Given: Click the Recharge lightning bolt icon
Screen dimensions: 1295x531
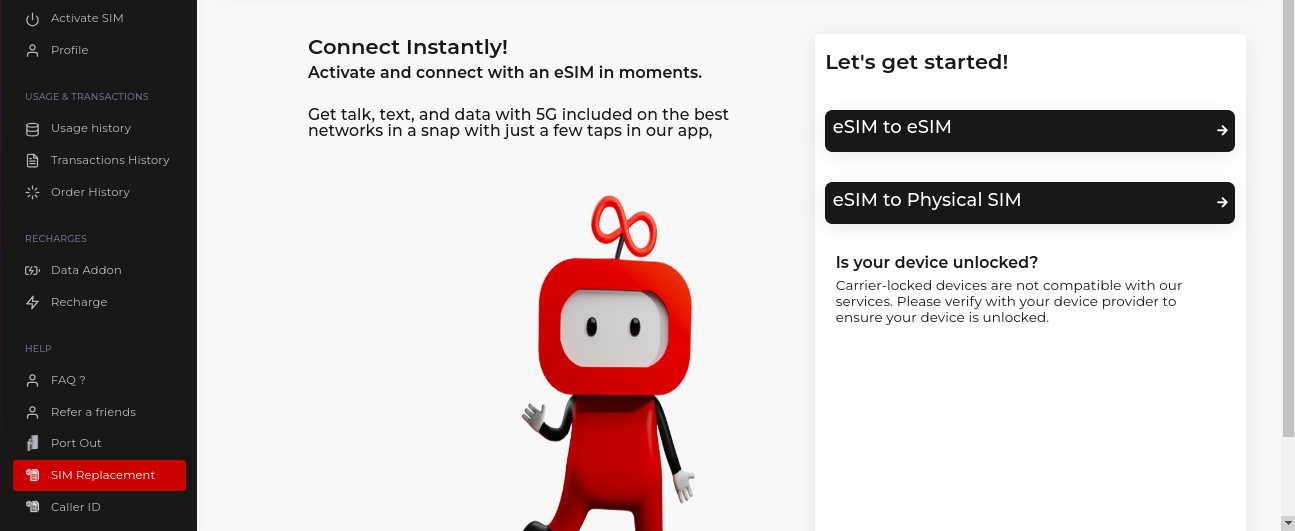Looking at the screenshot, I should [32, 302].
